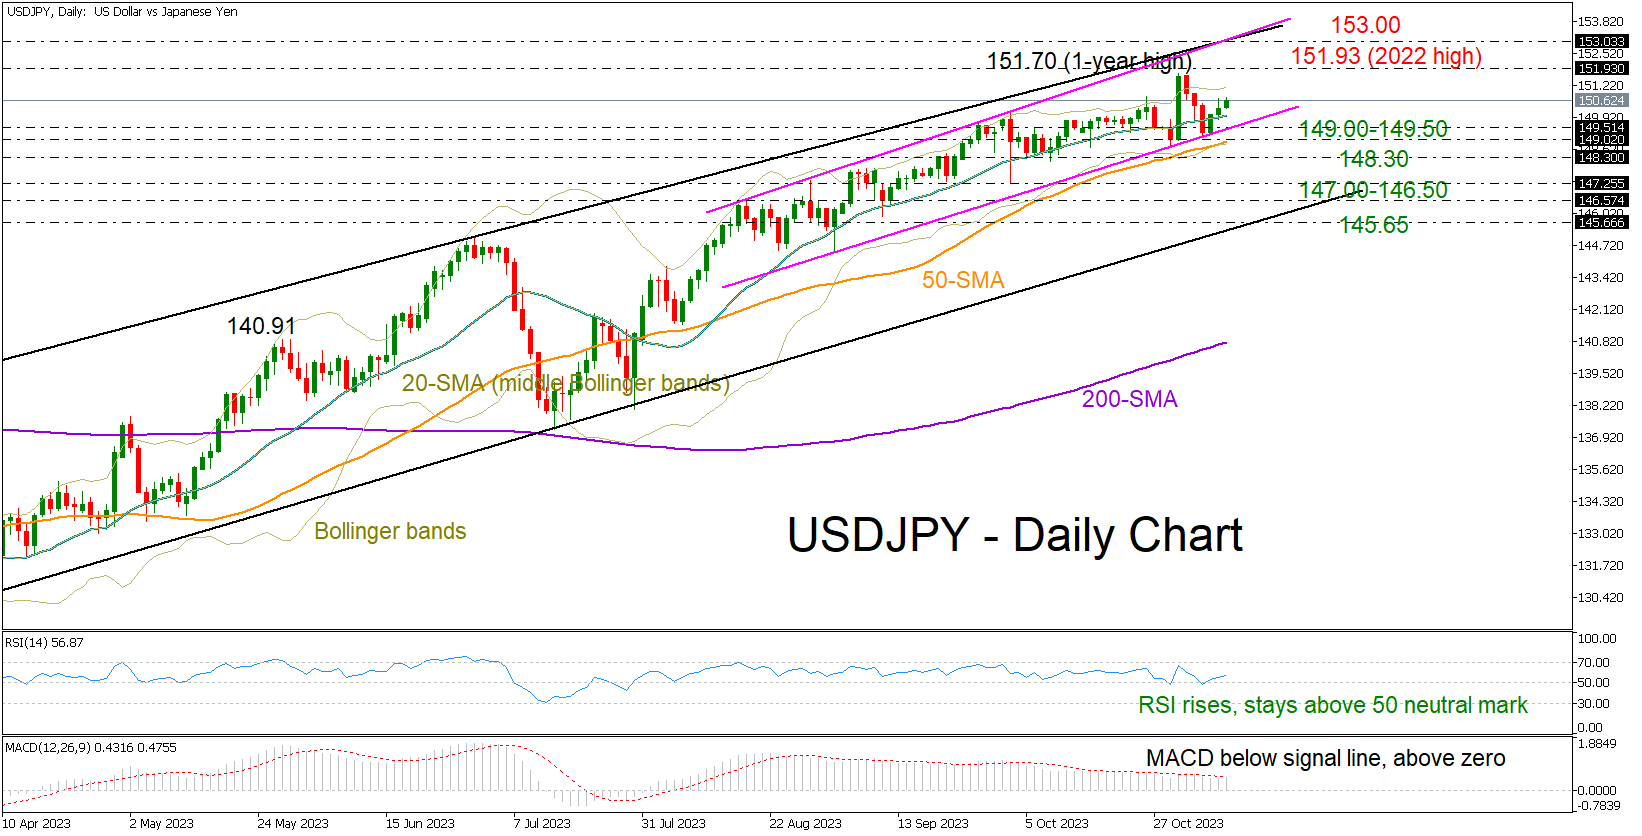1642x836 pixels.
Task: Click the MACD 1.8849 scale value
Action: [1597, 744]
